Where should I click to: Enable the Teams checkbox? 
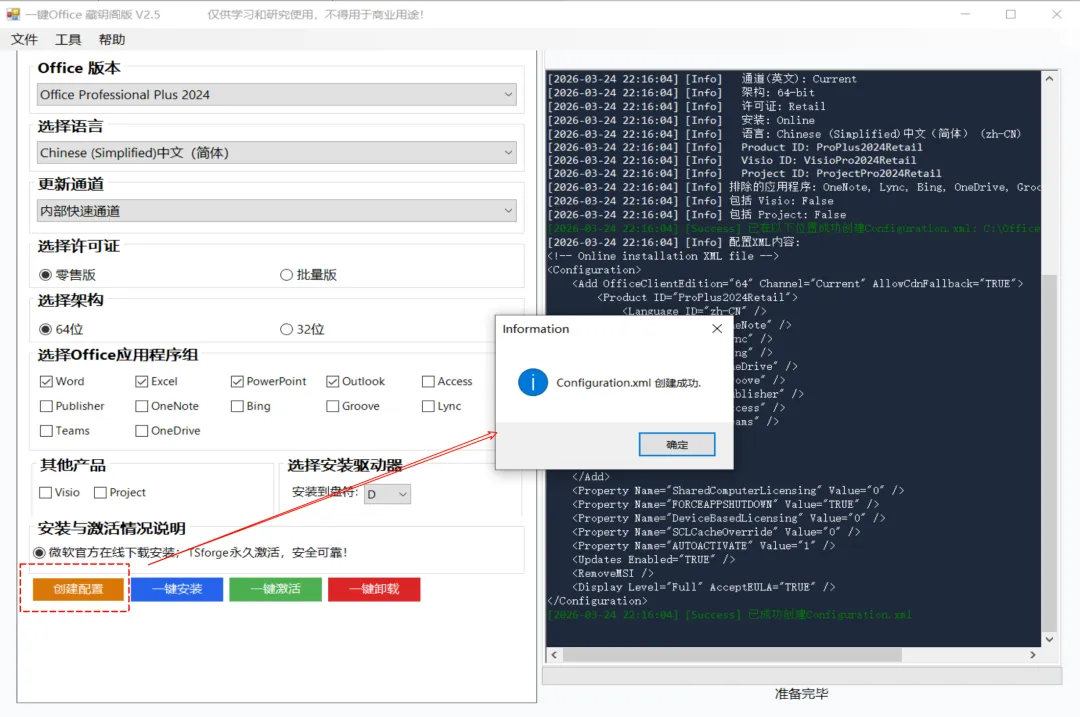tap(46, 431)
